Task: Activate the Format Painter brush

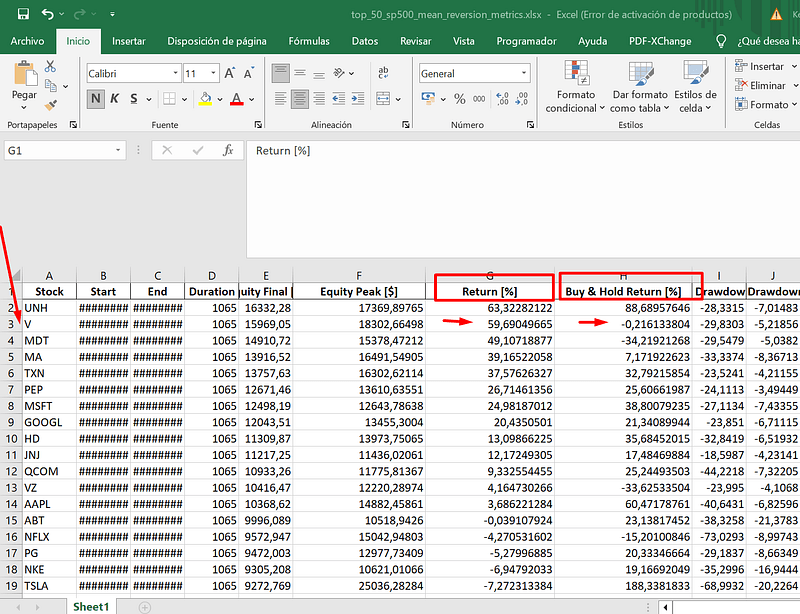Action: click(x=51, y=105)
